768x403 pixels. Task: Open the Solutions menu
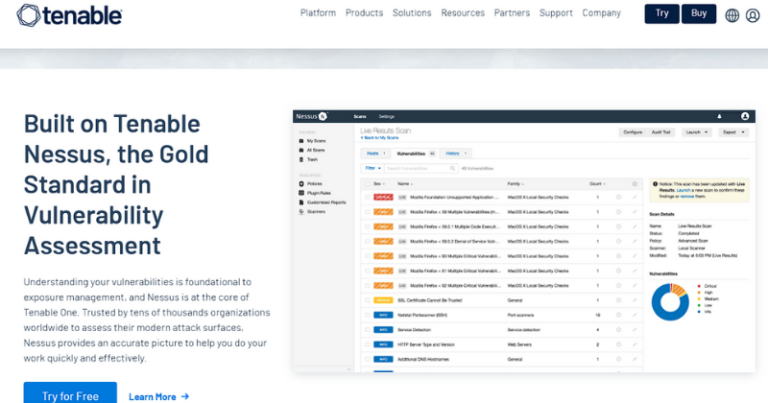(412, 13)
